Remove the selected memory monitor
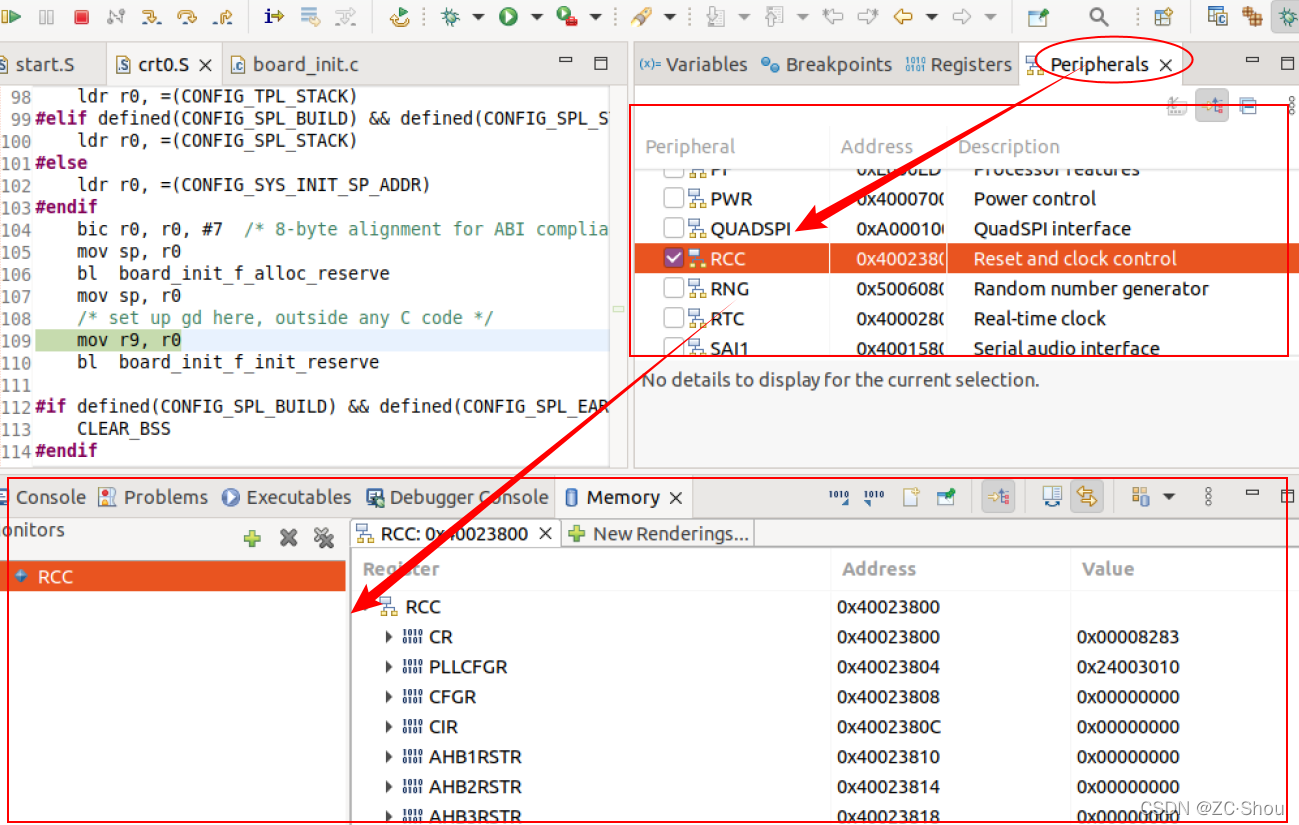Screen dimensions: 1299x825 (289, 539)
